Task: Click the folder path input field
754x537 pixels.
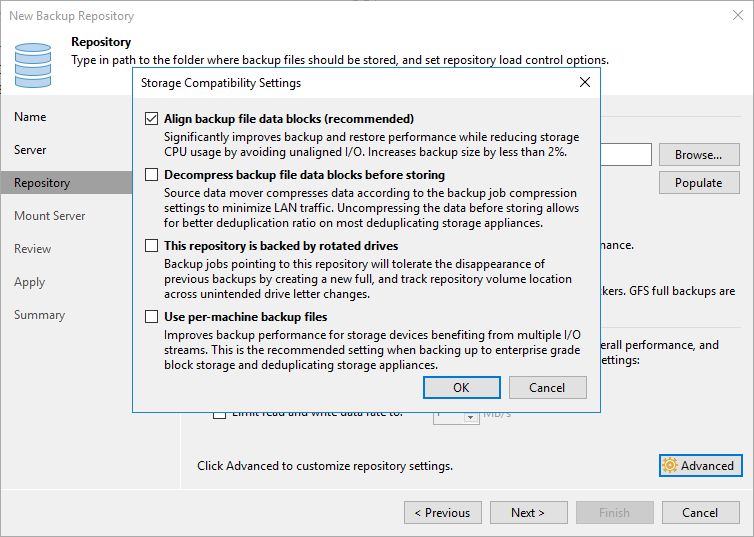Action: point(626,154)
